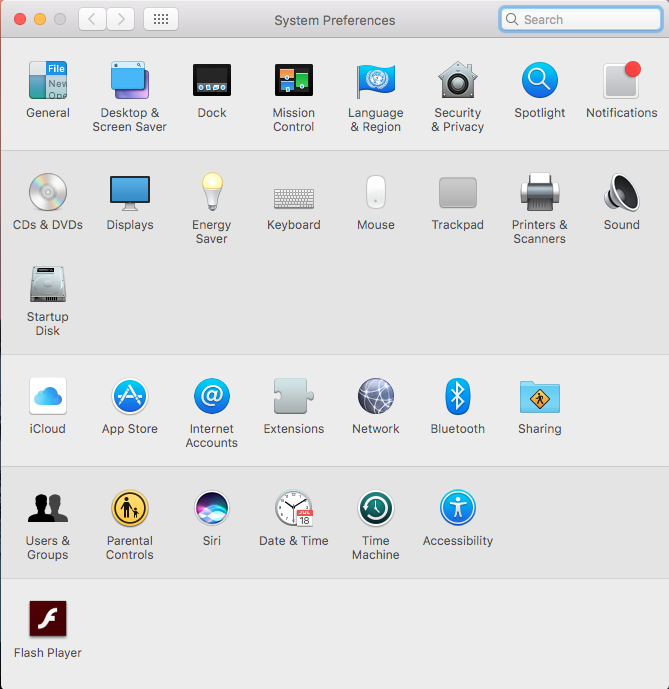Click the Search field
Screen dimensions: 669x689
581,19
